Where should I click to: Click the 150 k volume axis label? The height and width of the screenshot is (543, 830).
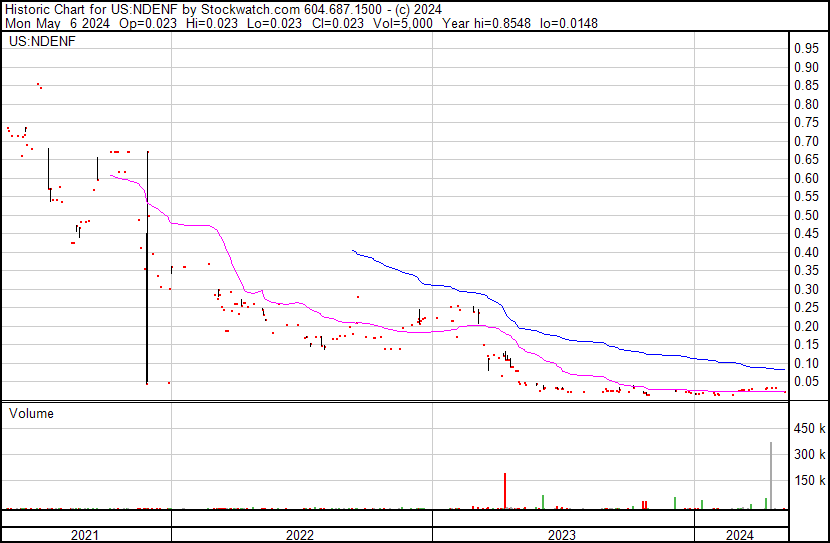[809, 480]
